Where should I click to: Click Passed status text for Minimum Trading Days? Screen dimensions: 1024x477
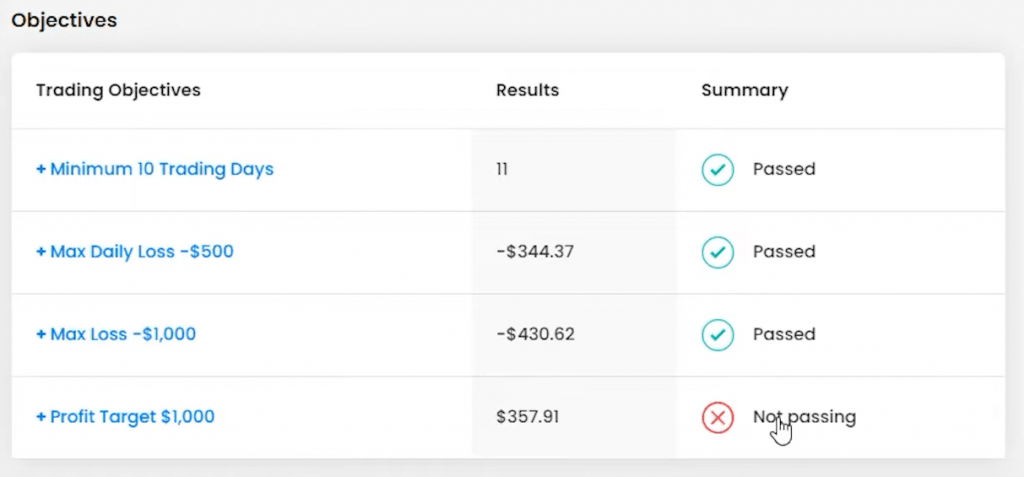(x=784, y=170)
